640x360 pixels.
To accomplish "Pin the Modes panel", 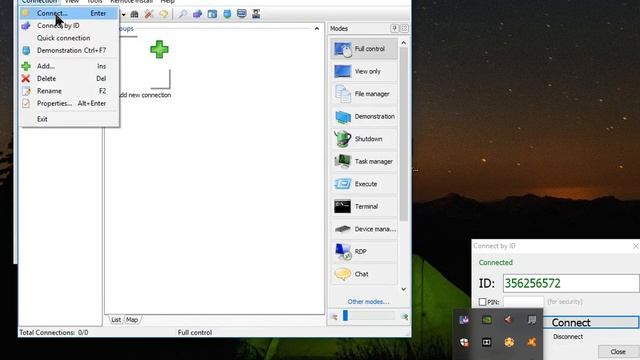I will click(x=394, y=29).
